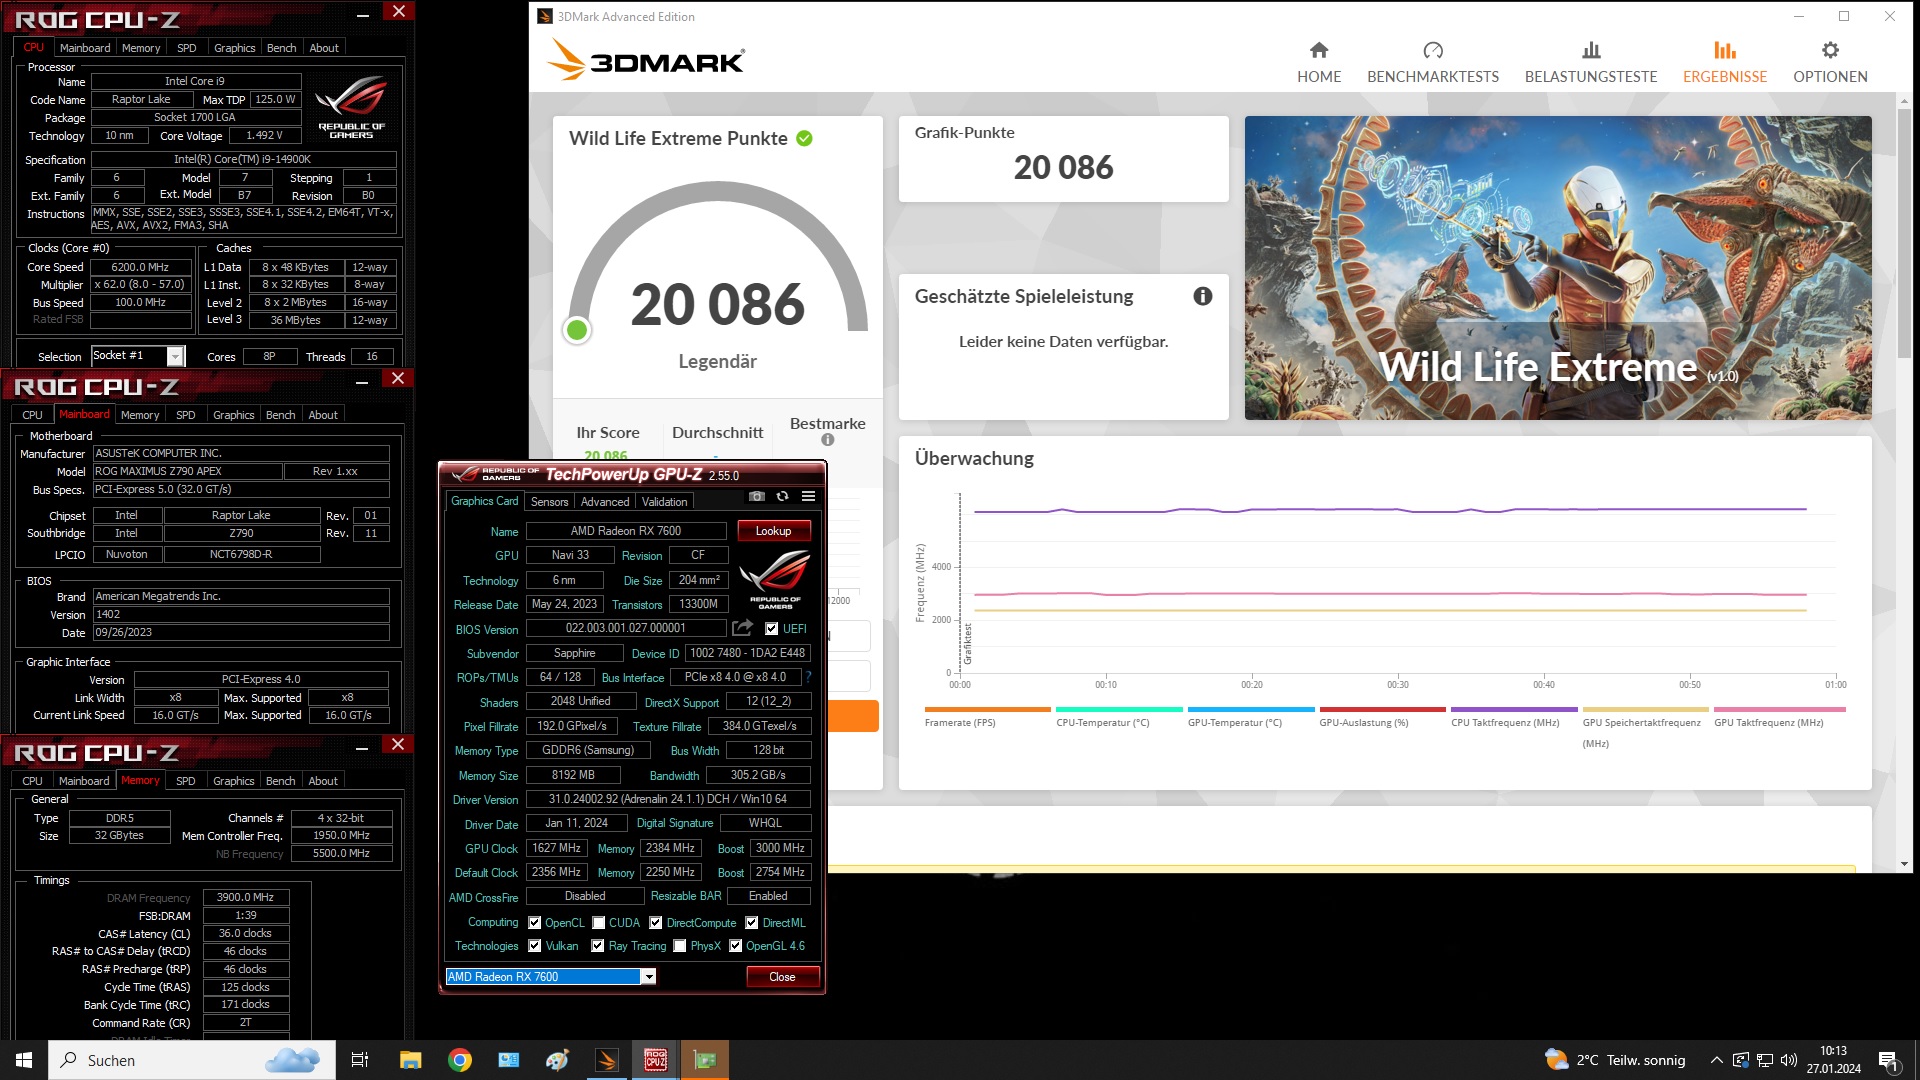Click the GPU Taktfrequenz (MHz) legend swatch

(1780, 709)
